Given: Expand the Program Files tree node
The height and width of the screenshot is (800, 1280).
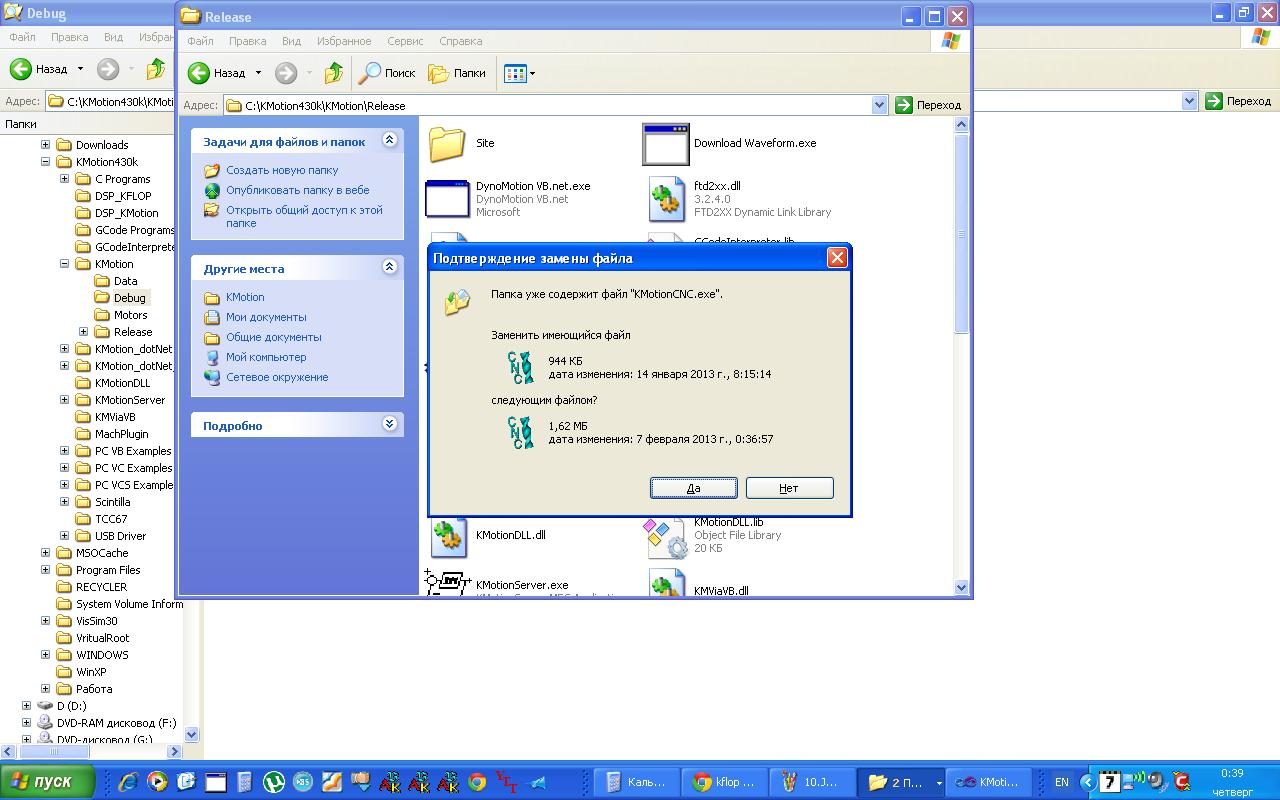Looking at the screenshot, I should point(45,569).
